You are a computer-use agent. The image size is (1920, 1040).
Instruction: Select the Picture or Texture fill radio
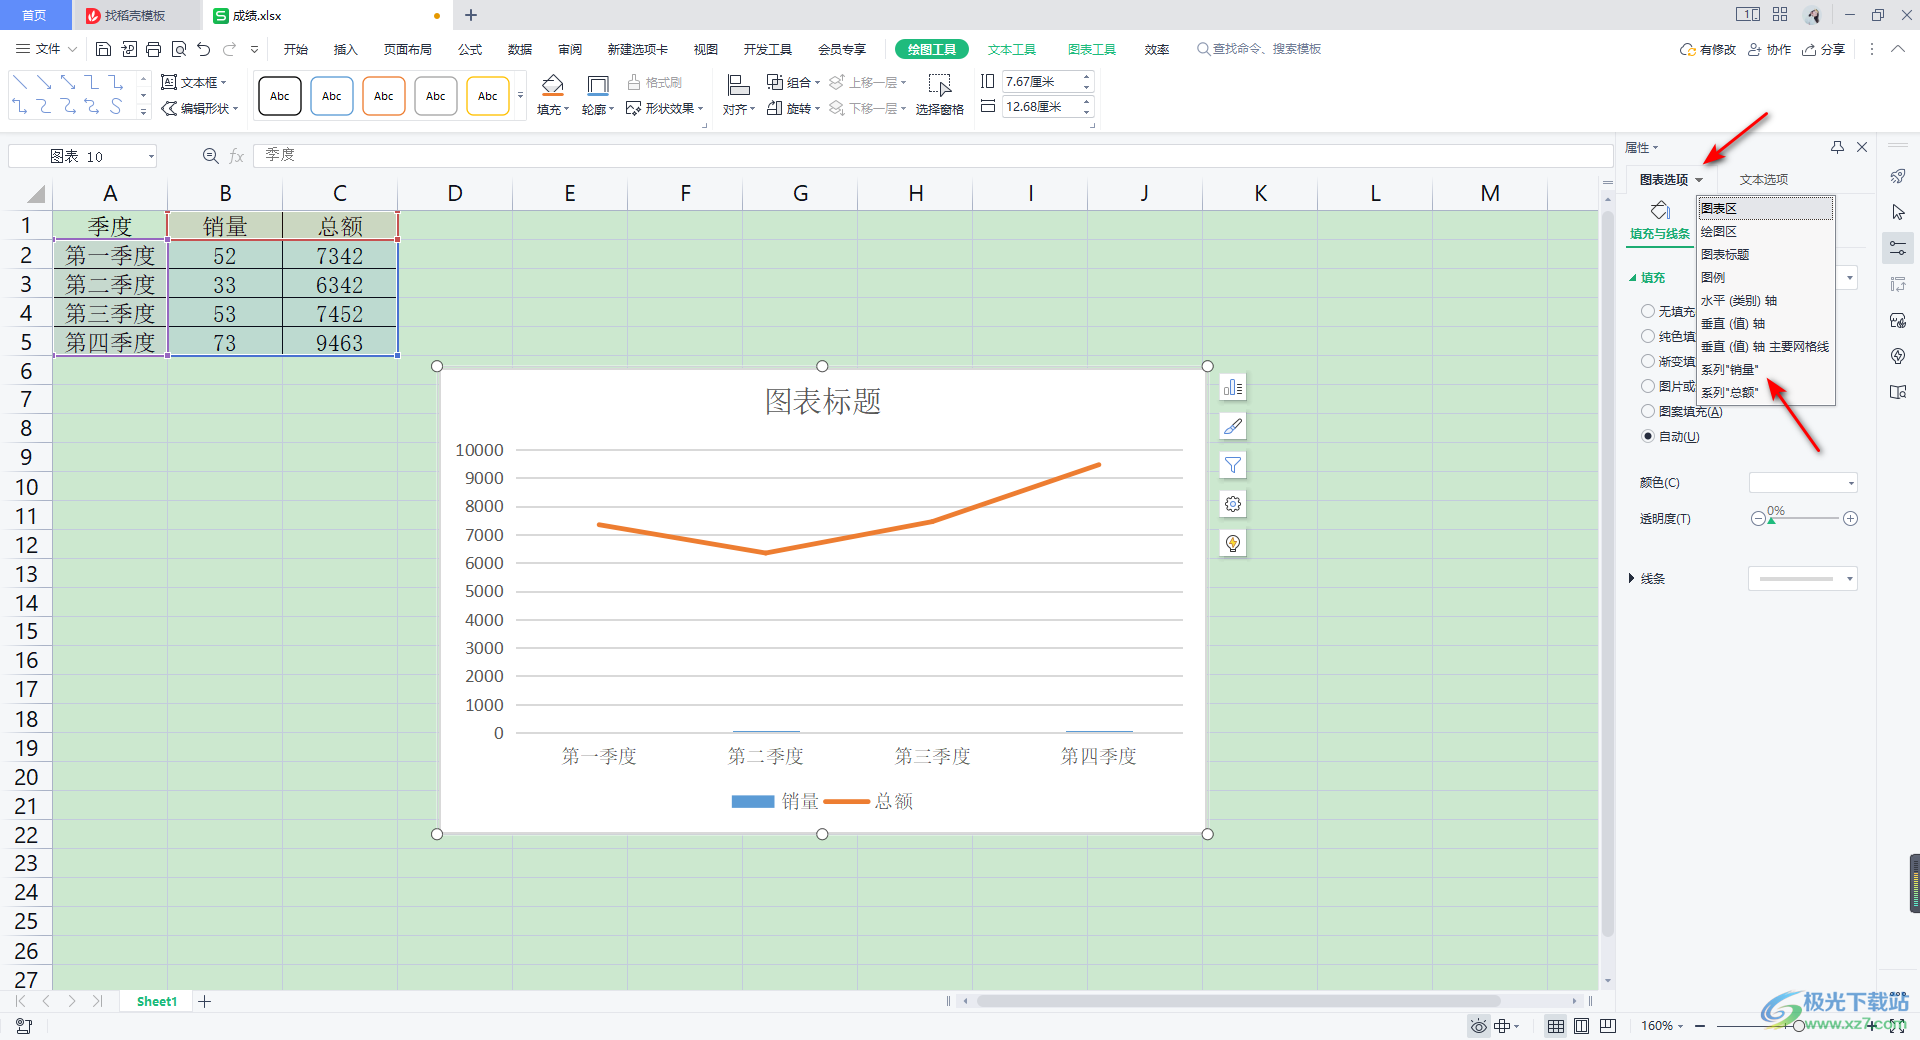1648,386
